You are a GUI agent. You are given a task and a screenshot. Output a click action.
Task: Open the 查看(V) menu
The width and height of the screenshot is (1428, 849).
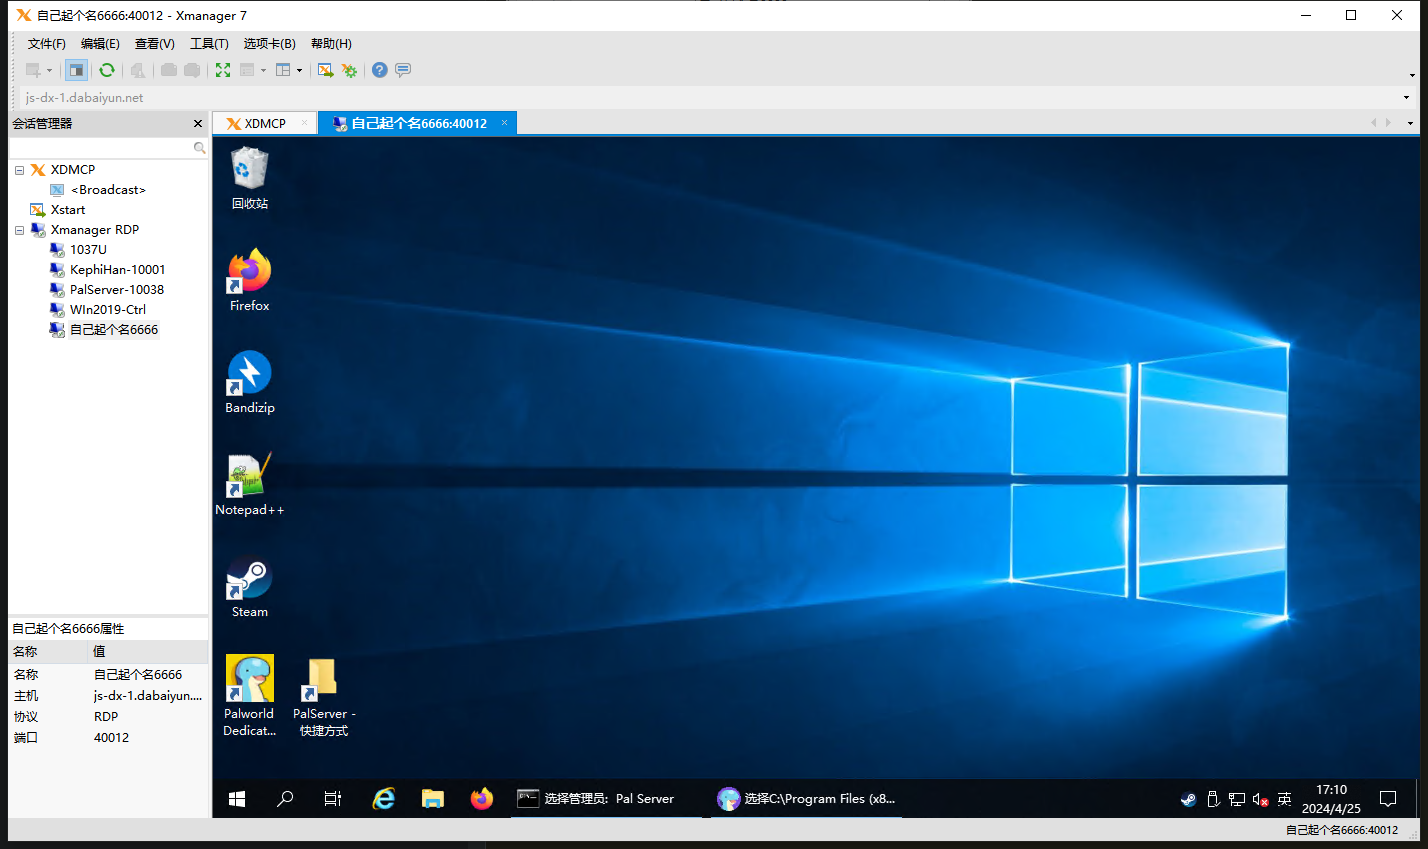155,44
